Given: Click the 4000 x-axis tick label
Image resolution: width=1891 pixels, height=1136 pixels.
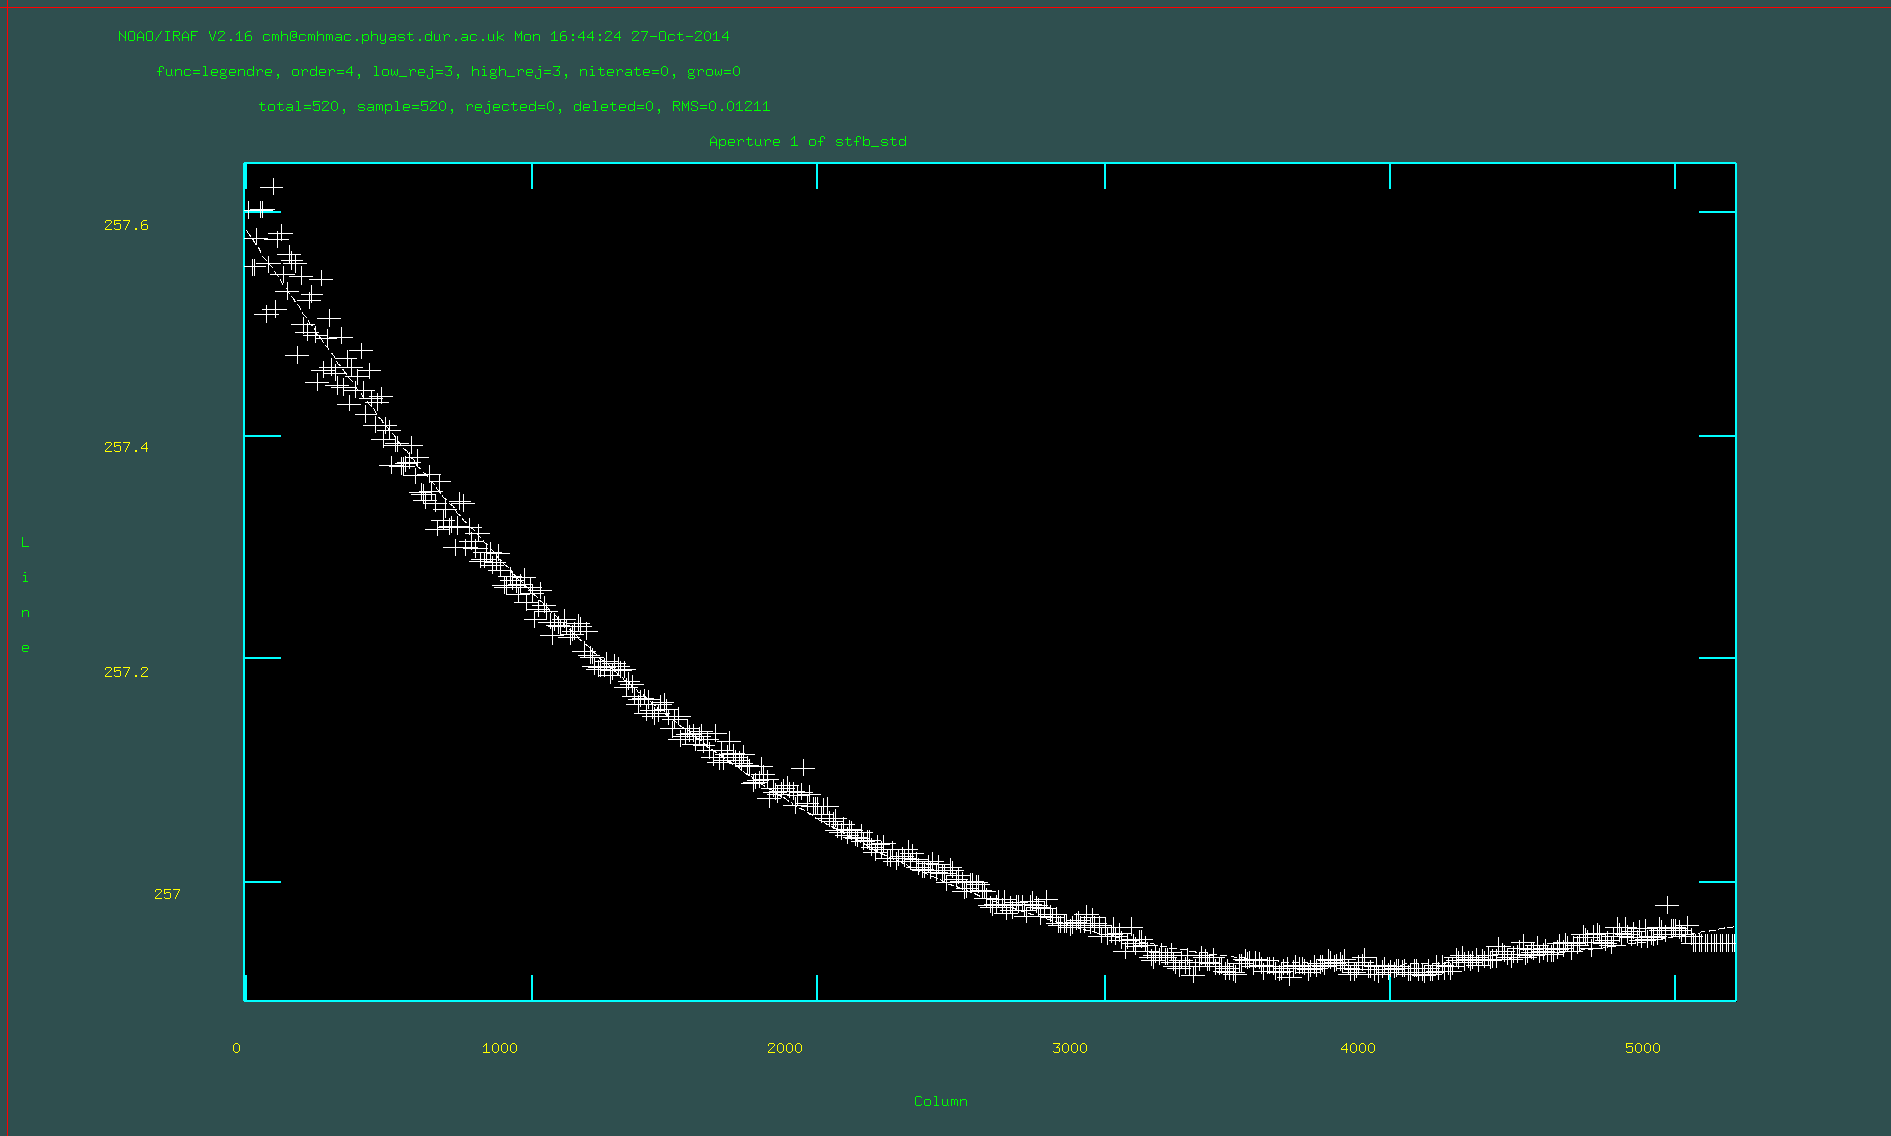Looking at the screenshot, I should (x=1357, y=1048).
